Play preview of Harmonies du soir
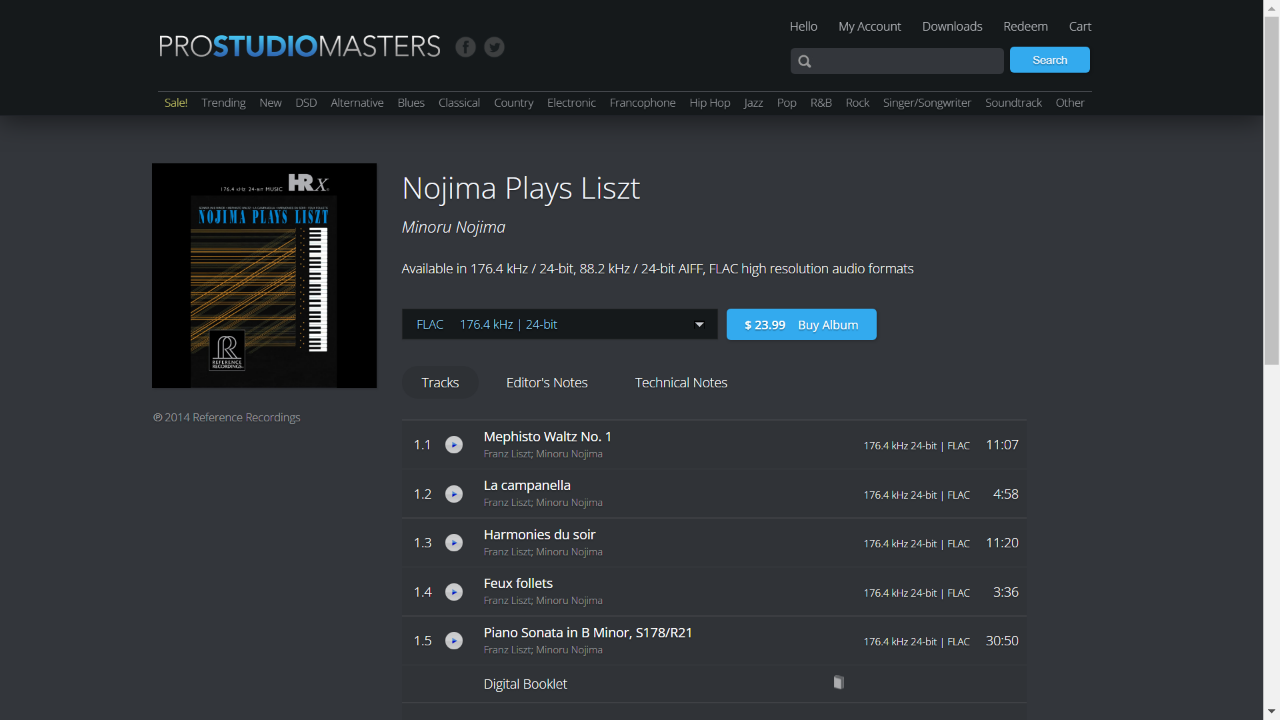Screen dimensions: 1280x720 pos(454,543)
